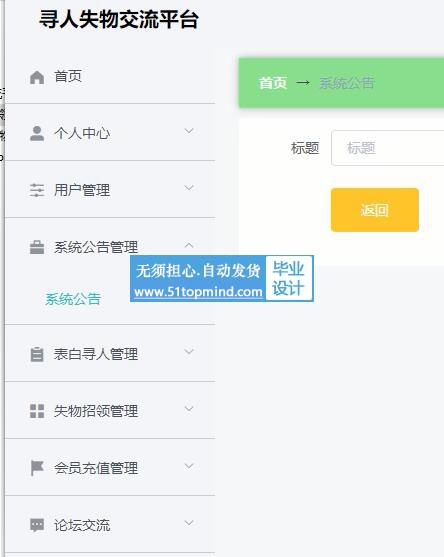Expand the 论坛交流 chevron
The width and height of the screenshot is (444, 557).
(189, 523)
